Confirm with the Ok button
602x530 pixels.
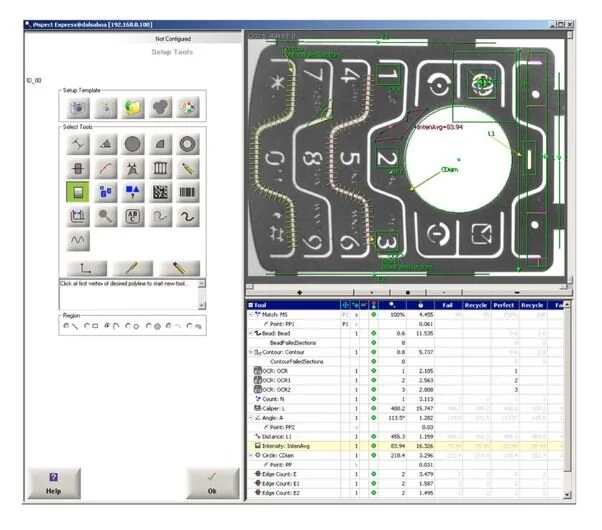[x=212, y=484]
